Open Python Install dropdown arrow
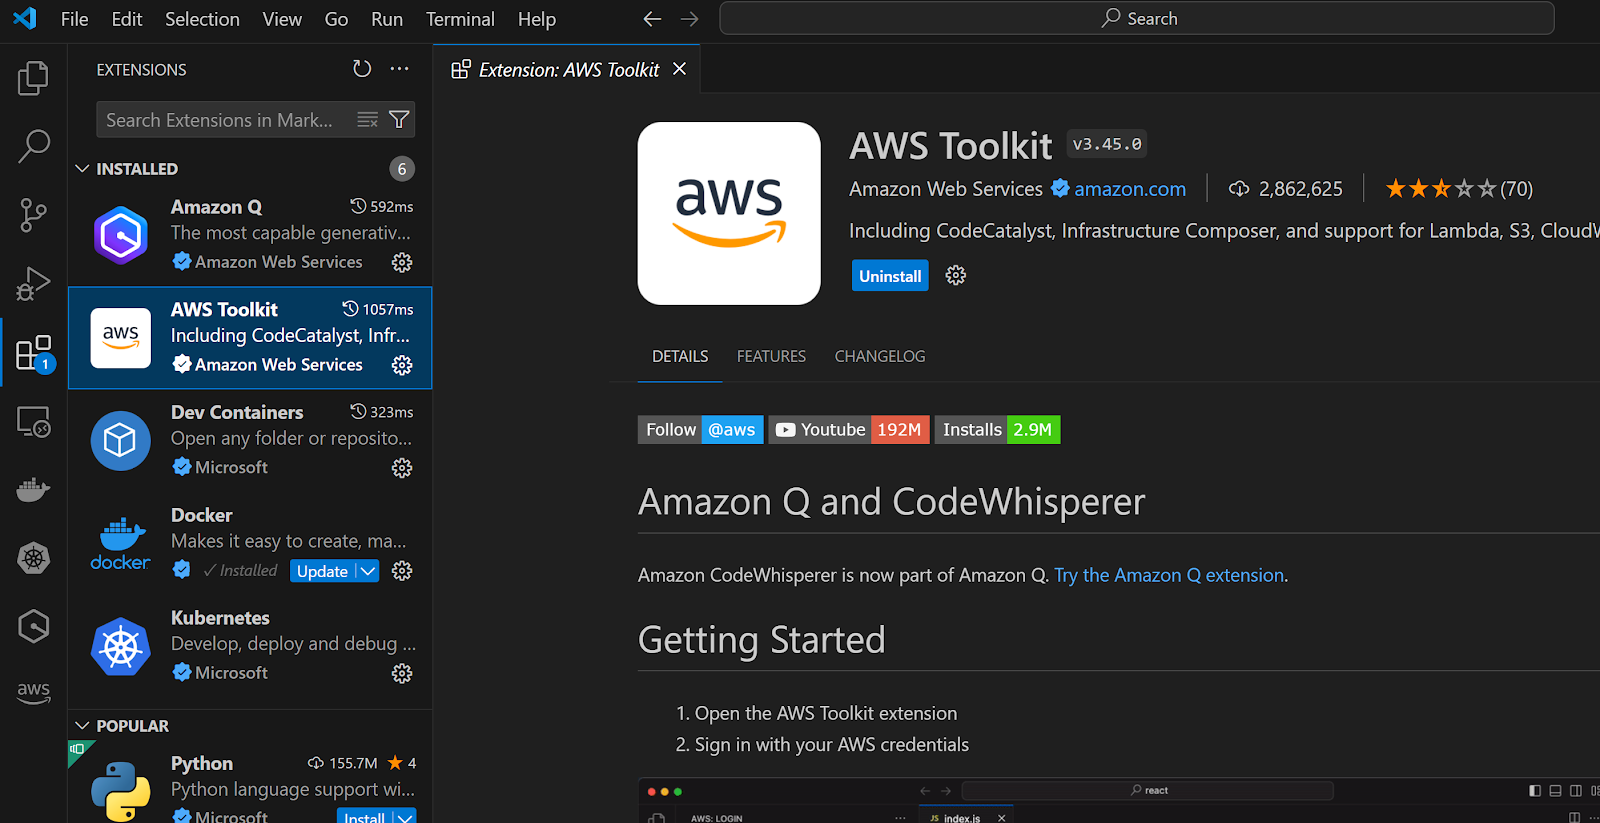The height and width of the screenshot is (823, 1600). coord(405,818)
